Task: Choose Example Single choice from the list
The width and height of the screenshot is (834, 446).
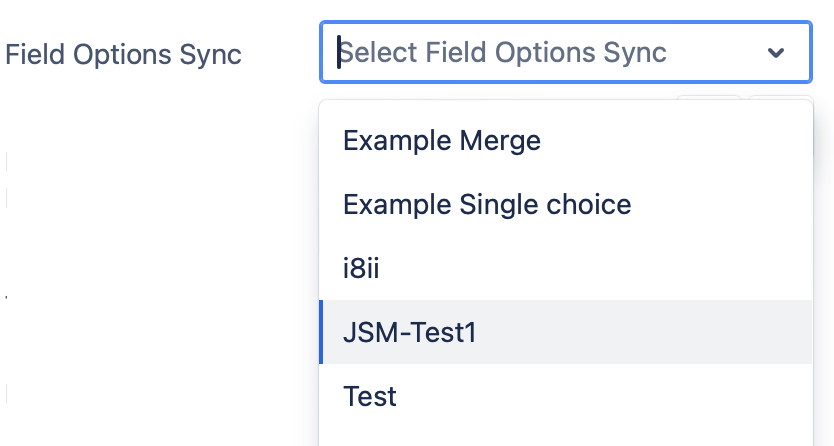Action: click(487, 205)
